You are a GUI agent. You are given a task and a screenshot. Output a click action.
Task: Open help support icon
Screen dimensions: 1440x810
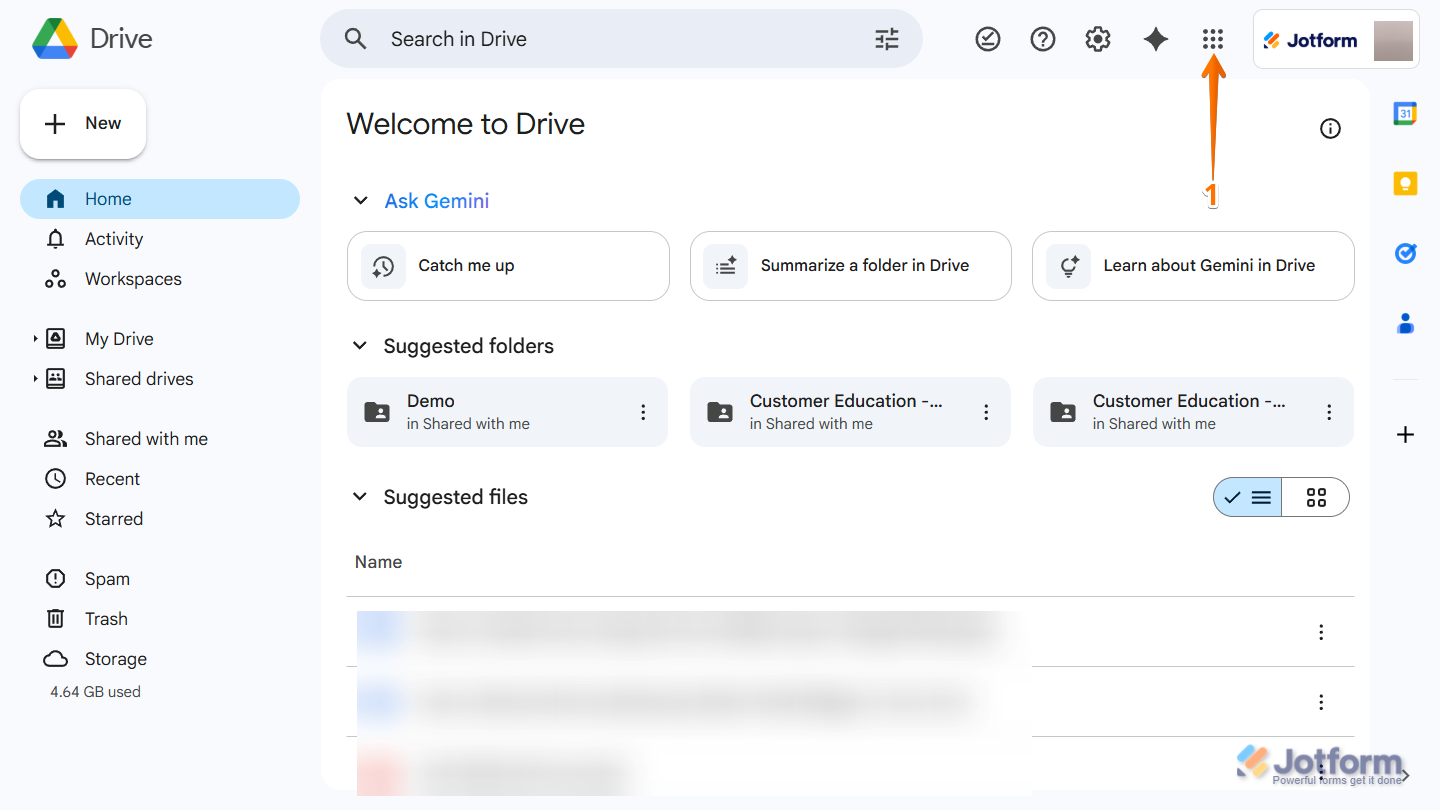pos(1043,39)
